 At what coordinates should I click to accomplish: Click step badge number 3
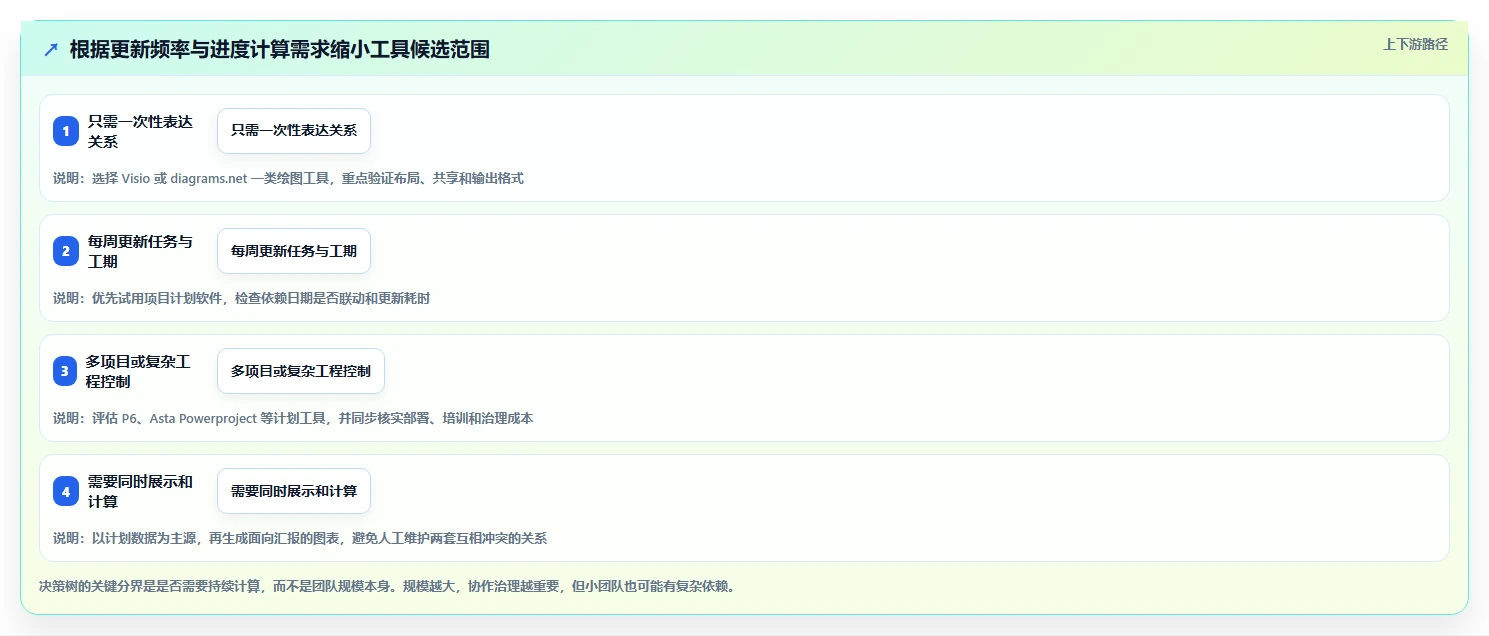[66, 371]
